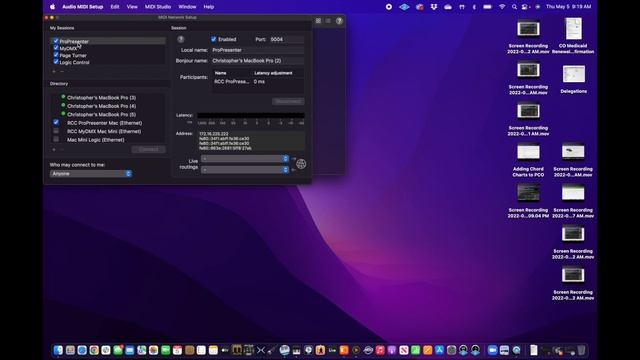The image size is (640, 360).
Task: Stop the screen recording from the menu bar
Action: click(389, 7)
